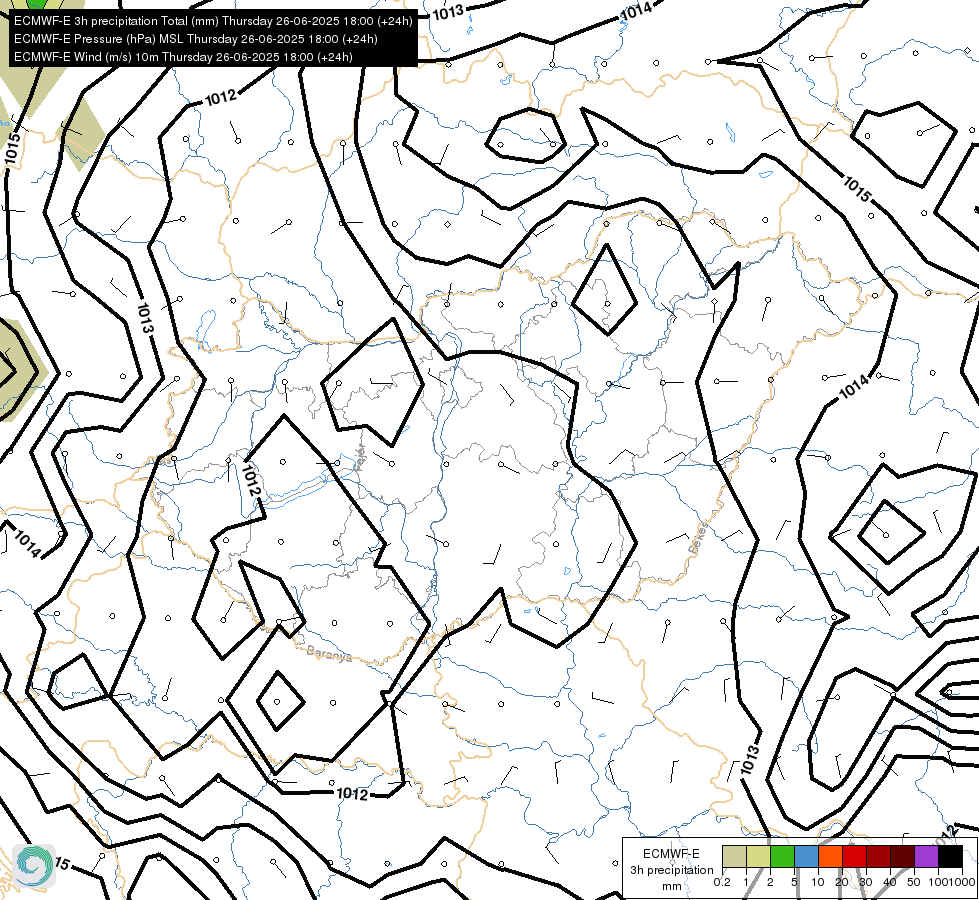Viewport: 979px width, 900px height.
Task: Click the 'ECMWF-E' title in the legend
Action: click(x=671, y=854)
